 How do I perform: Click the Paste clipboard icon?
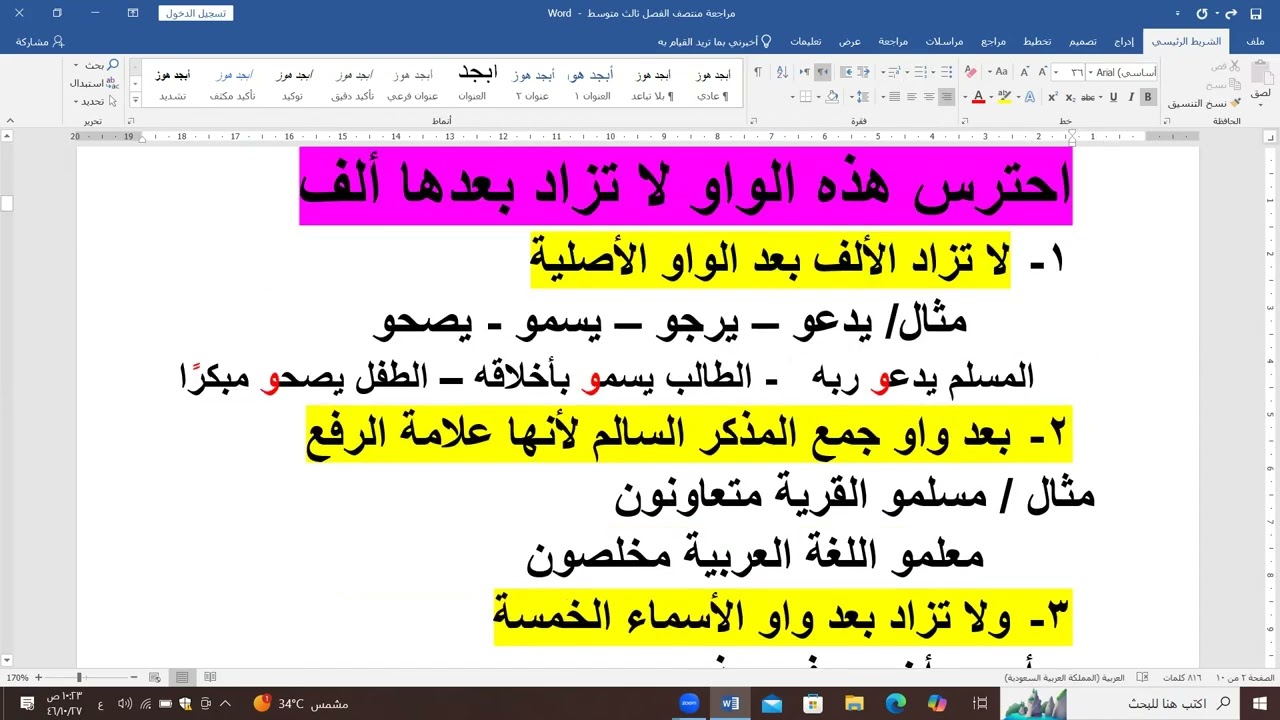tap(1261, 74)
